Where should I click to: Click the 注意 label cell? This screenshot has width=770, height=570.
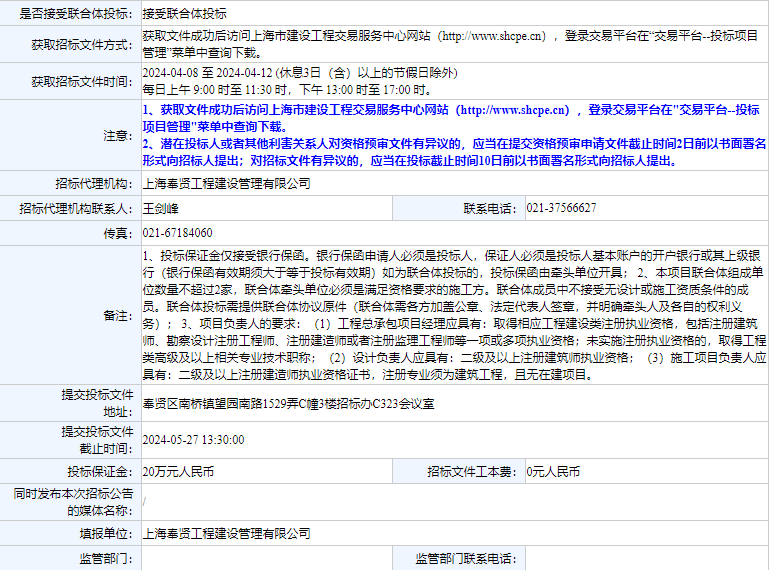click(x=116, y=135)
